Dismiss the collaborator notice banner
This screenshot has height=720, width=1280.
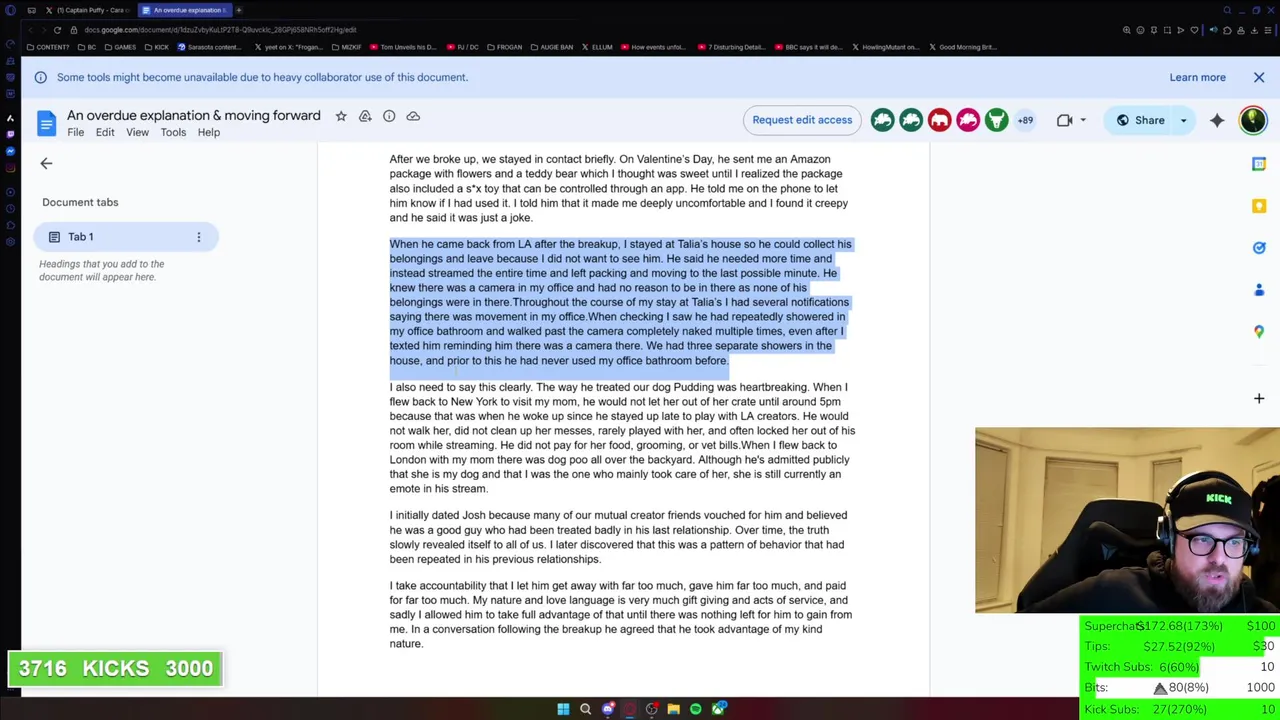click(x=1259, y=77)
